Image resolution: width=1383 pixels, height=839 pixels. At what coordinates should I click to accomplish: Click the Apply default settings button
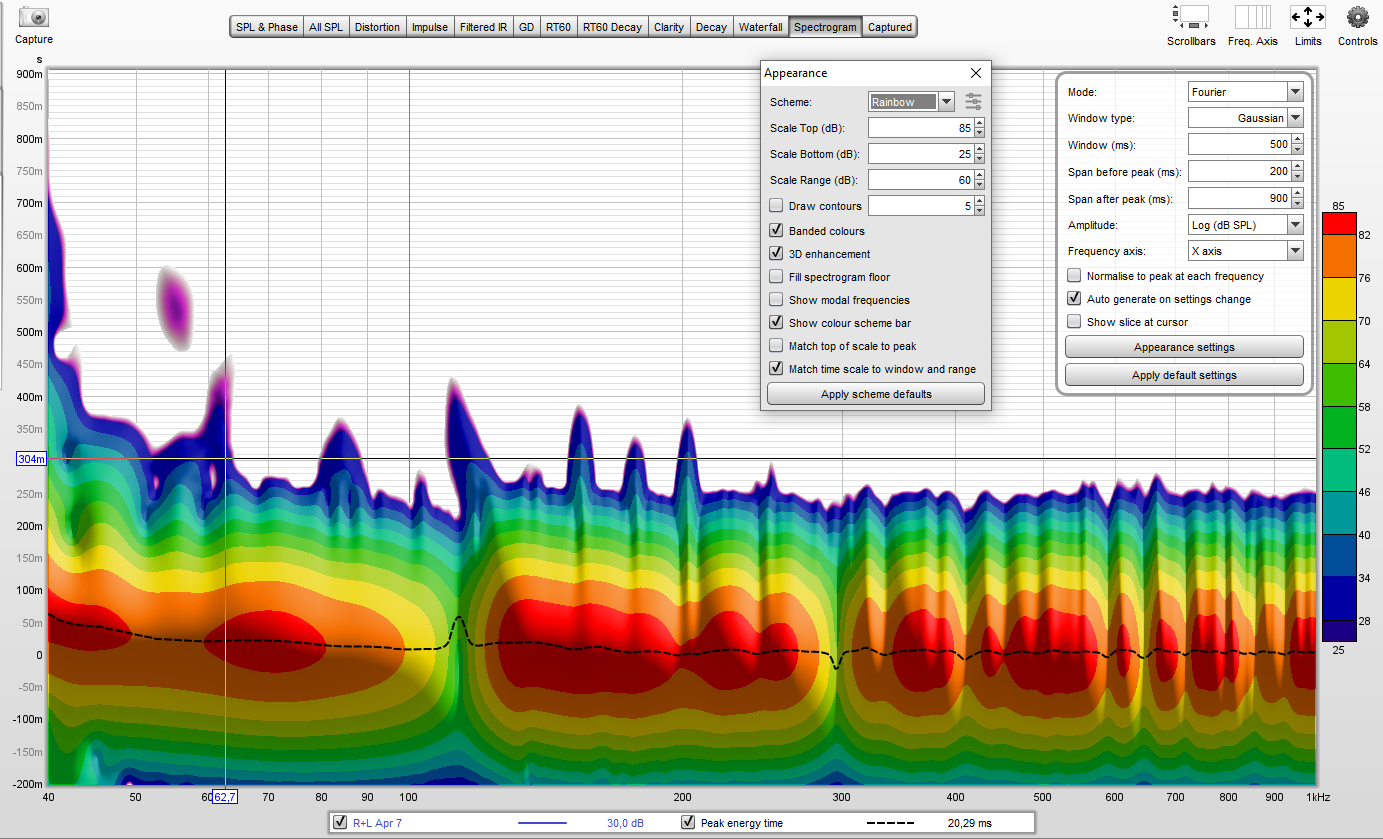1184,375
